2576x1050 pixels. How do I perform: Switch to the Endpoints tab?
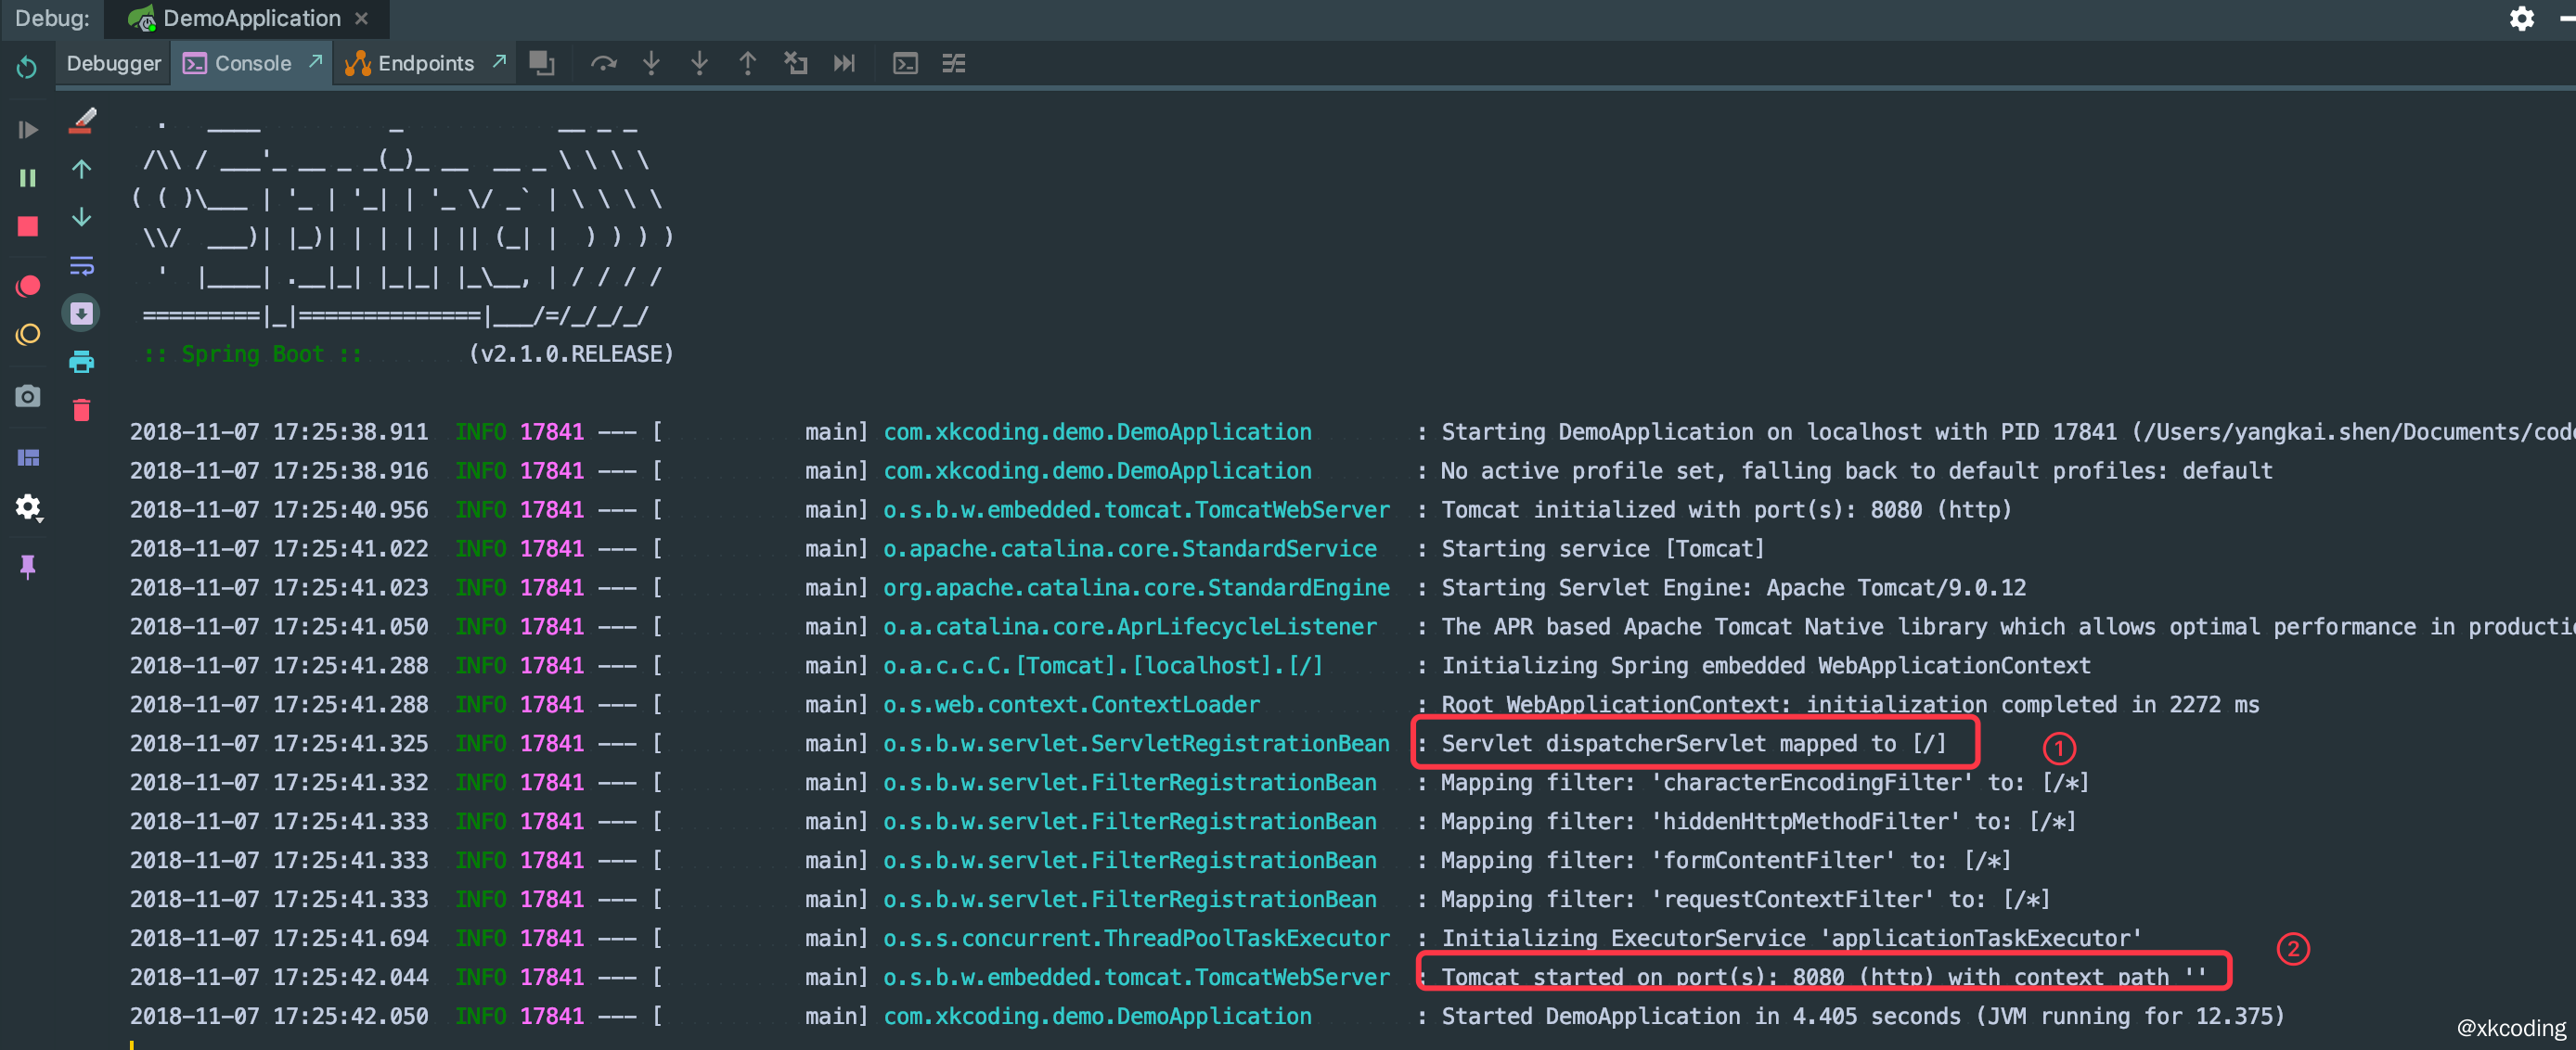tap(425, 63)
